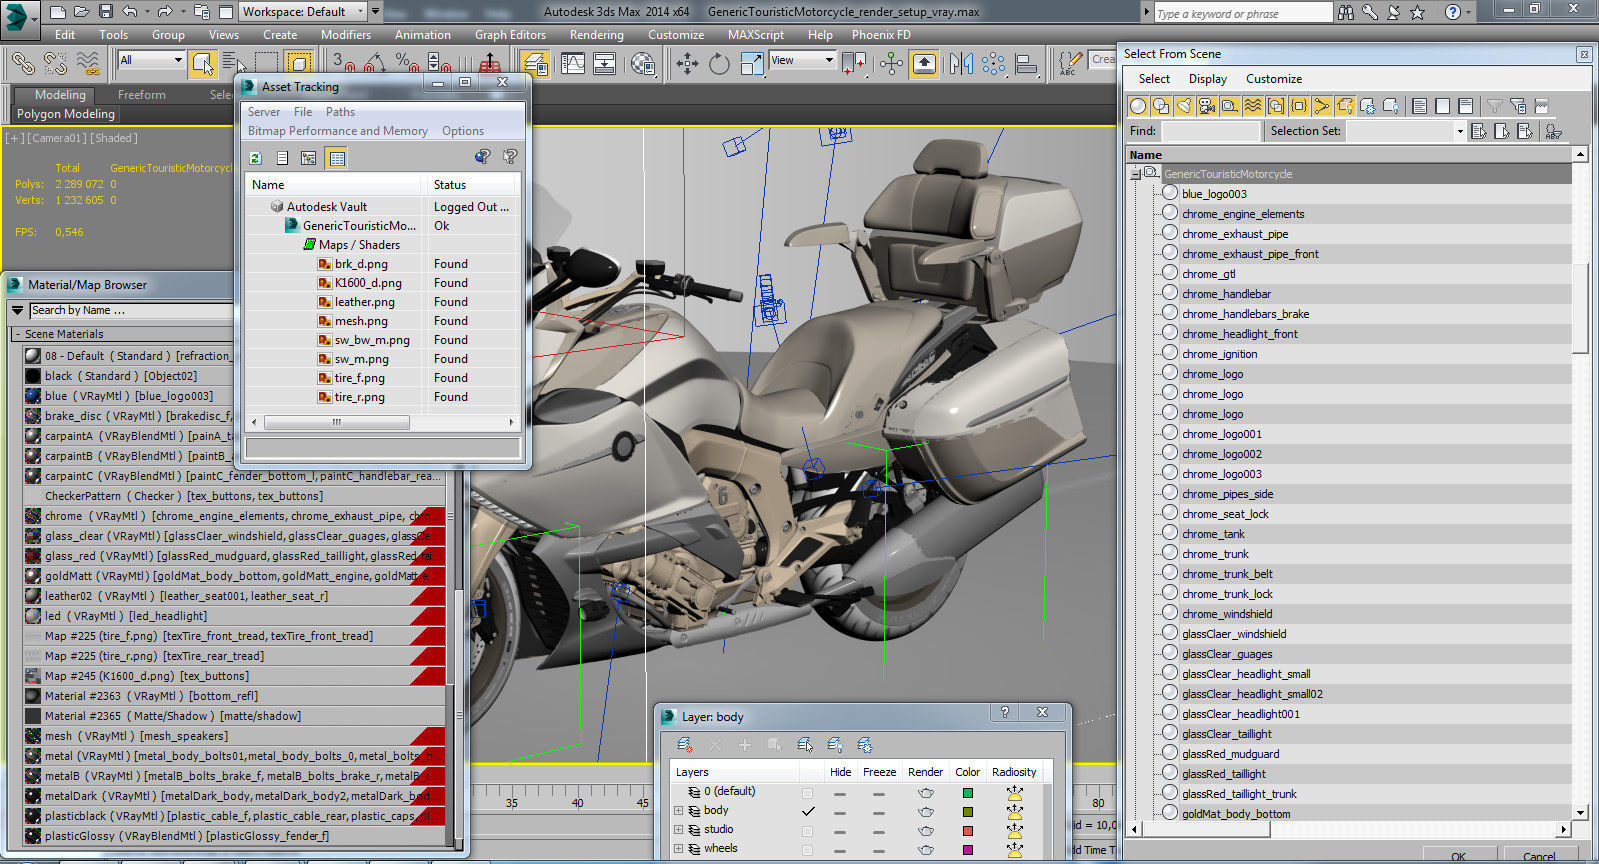Click the green color swatch of layer 0 (default)
1599x864 pixels.
pyautogui.click(x=967, y=793)
